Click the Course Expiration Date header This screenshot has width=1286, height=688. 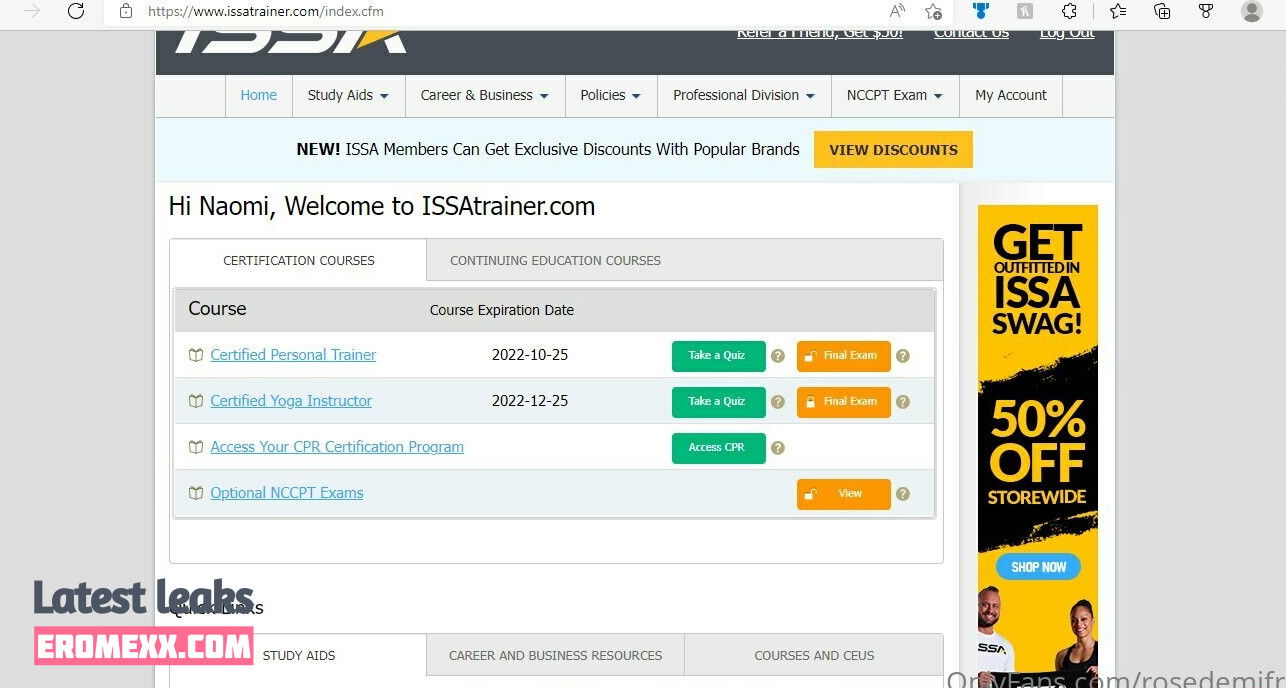pyautogui.click(x=502, y=310)
